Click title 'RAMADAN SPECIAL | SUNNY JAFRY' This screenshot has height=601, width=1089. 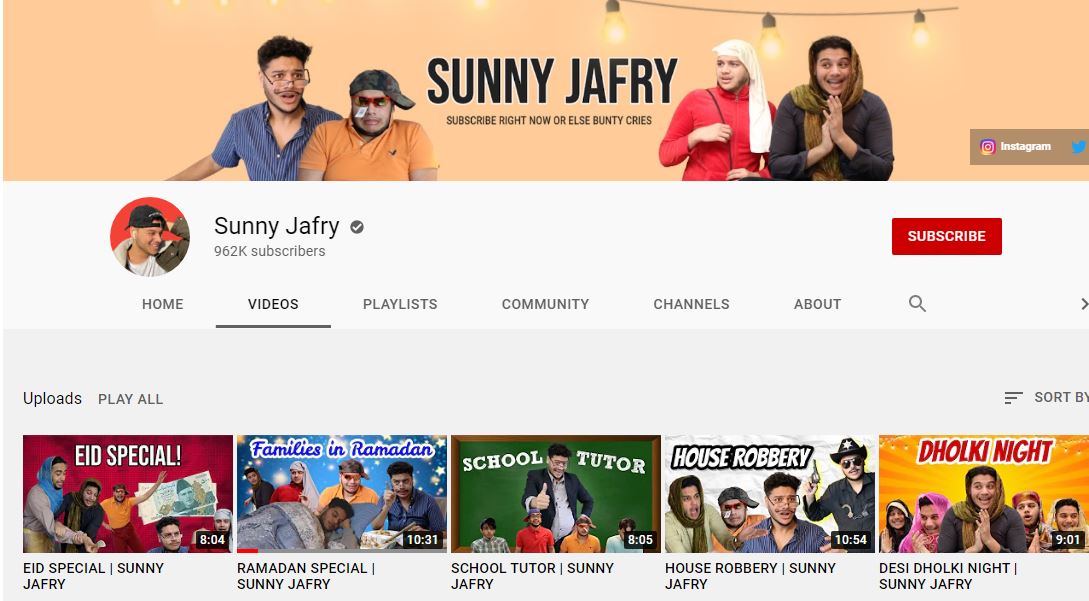(x=306, y=576)
